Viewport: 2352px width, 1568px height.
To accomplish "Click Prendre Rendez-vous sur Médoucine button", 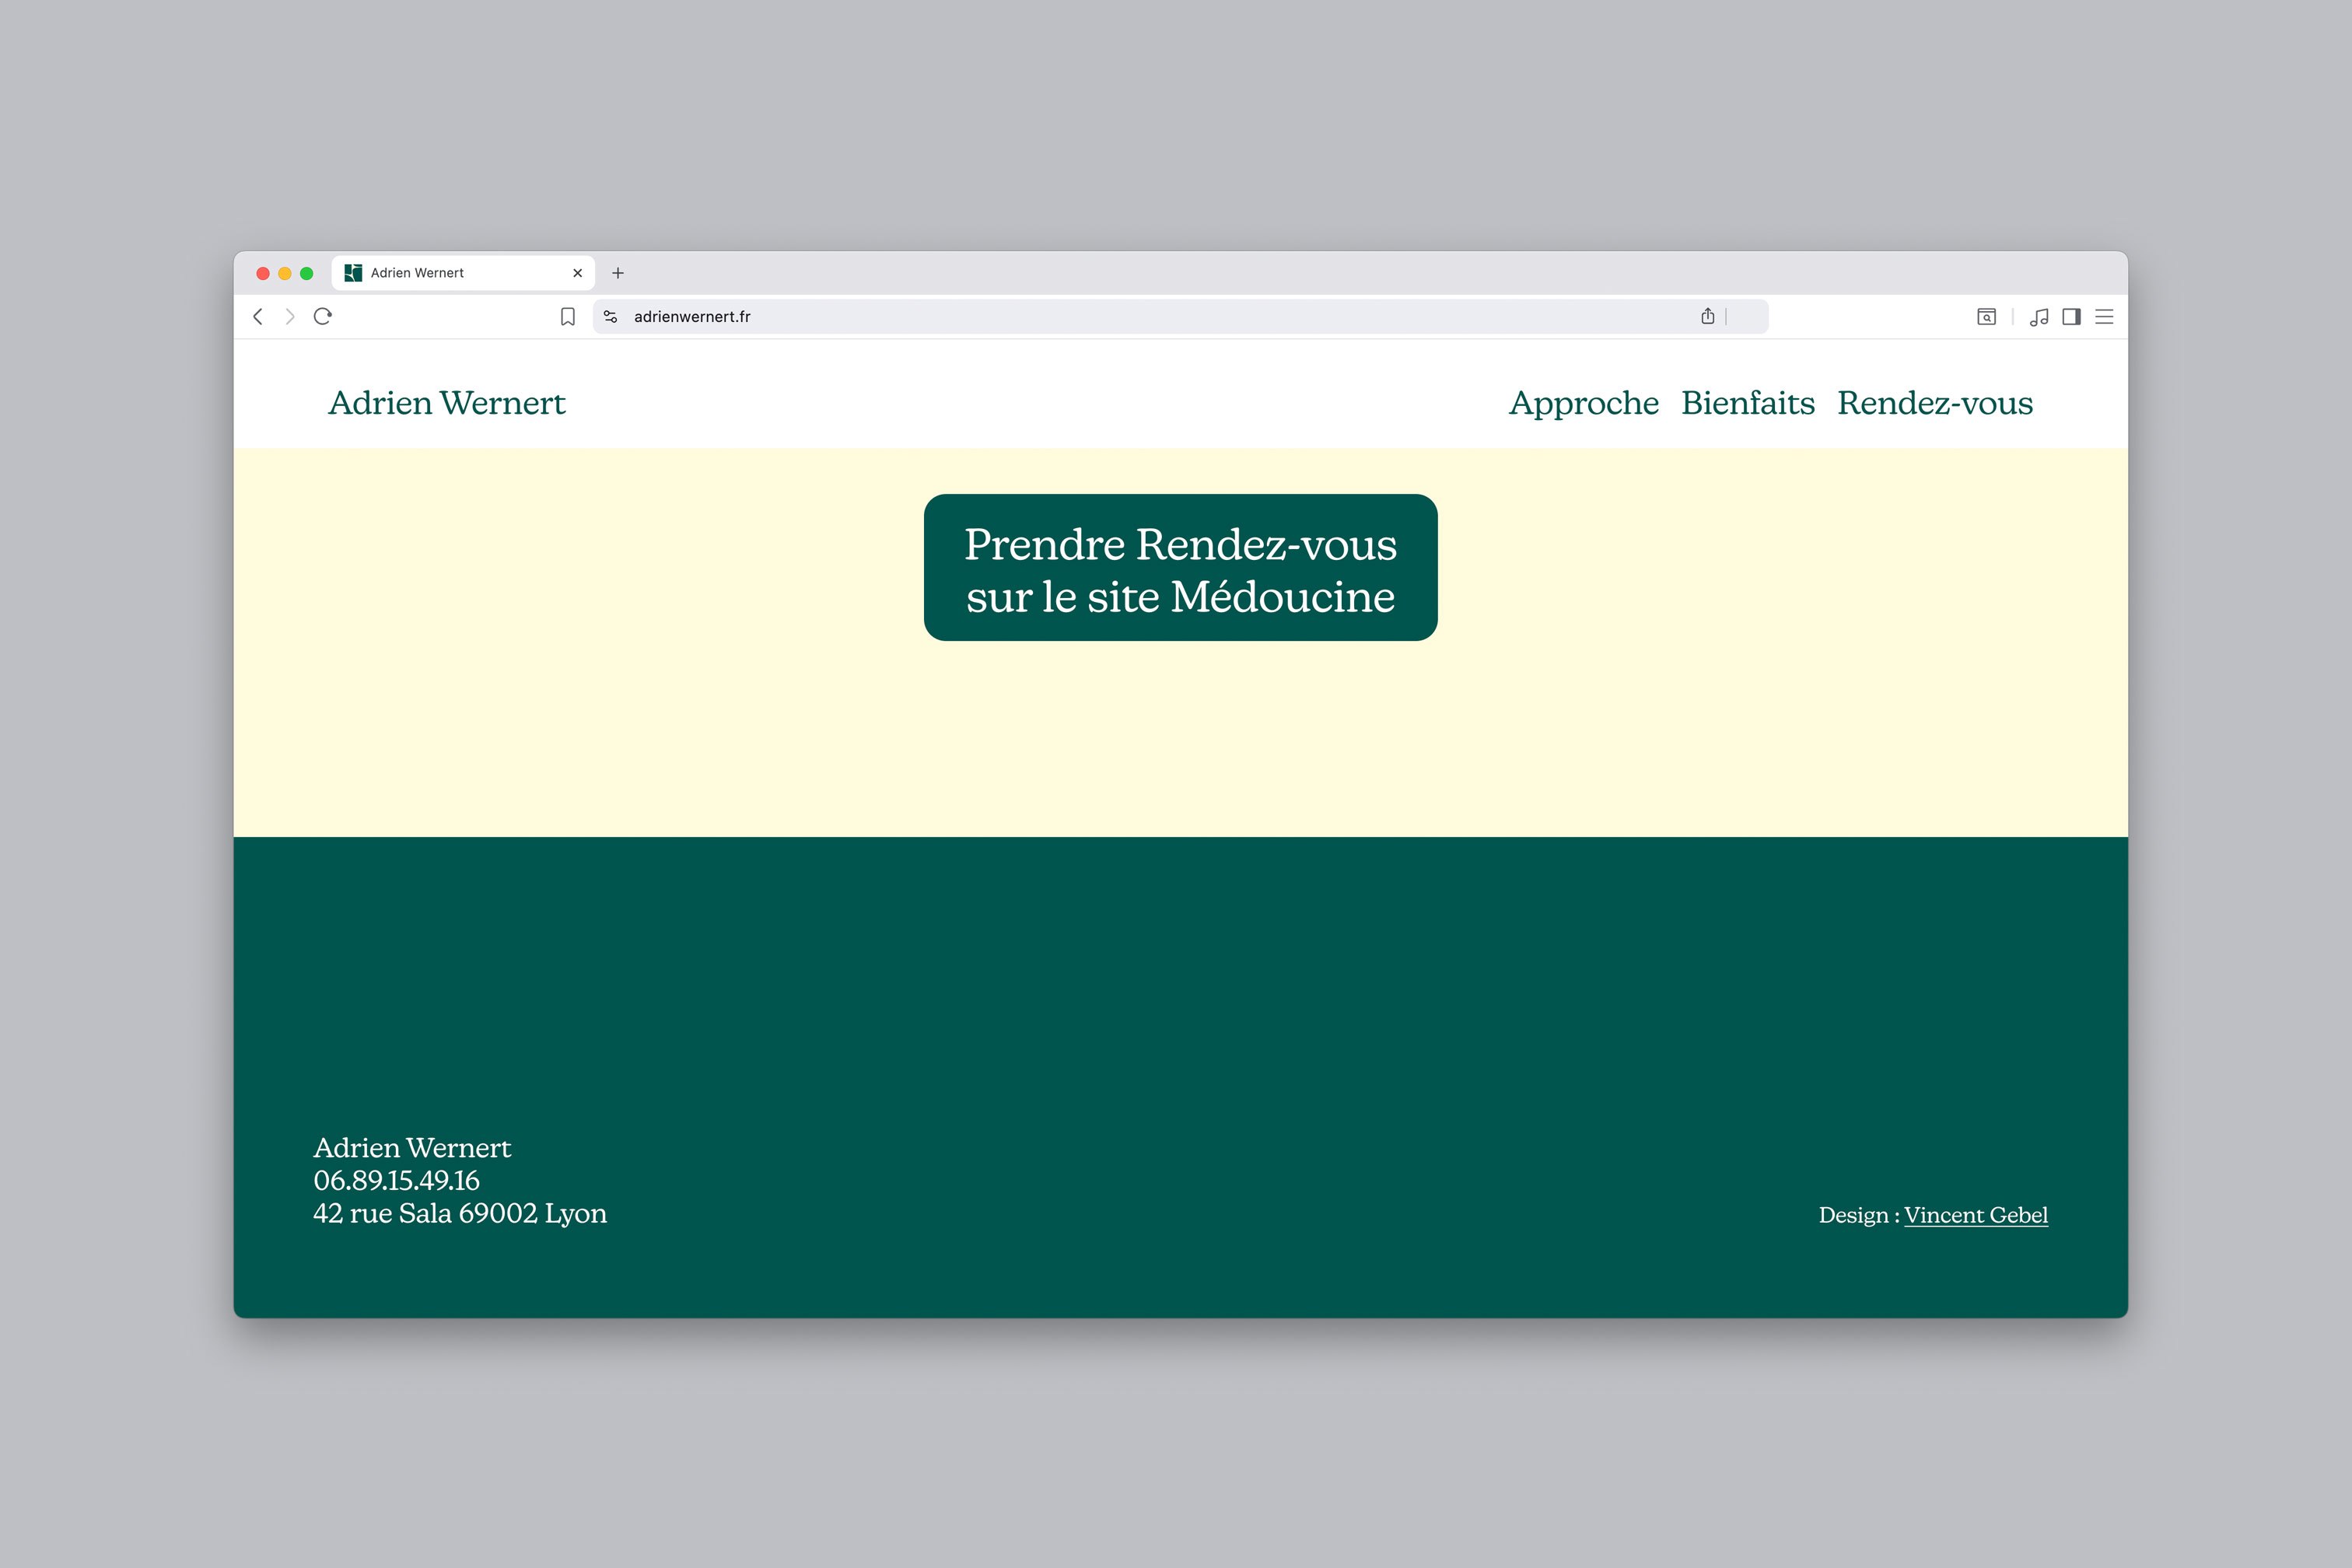I will (1180, 568).
